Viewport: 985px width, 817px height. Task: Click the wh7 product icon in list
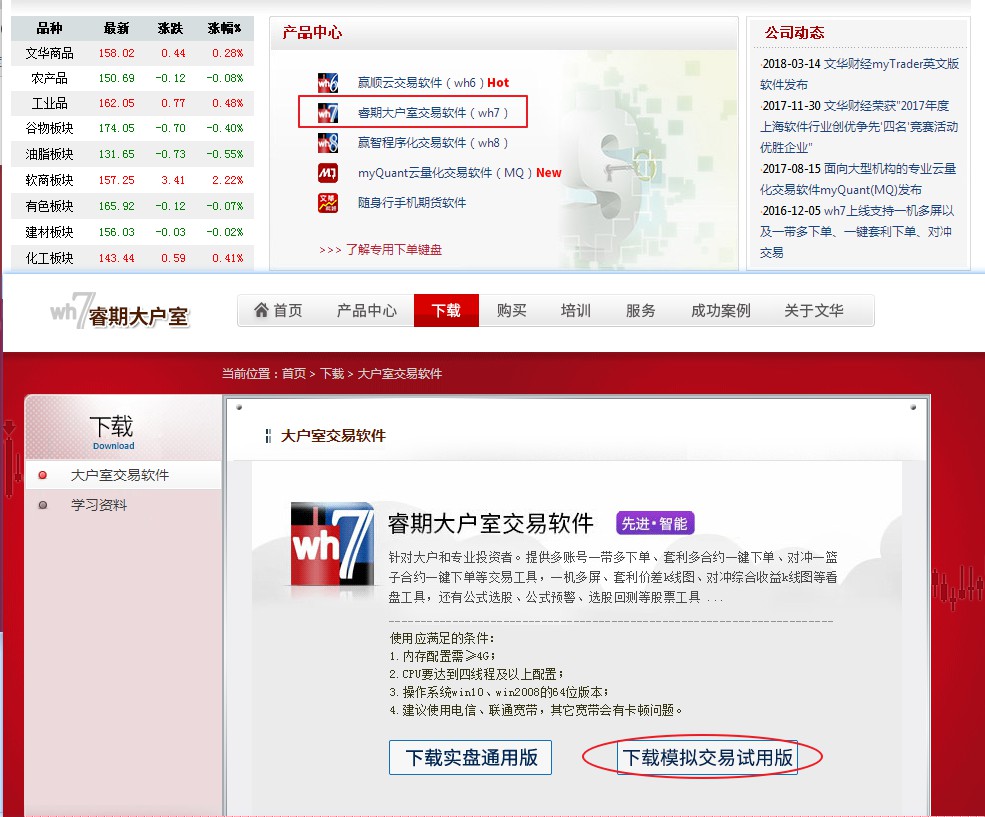pyautogui.click(x=328, y=113)
